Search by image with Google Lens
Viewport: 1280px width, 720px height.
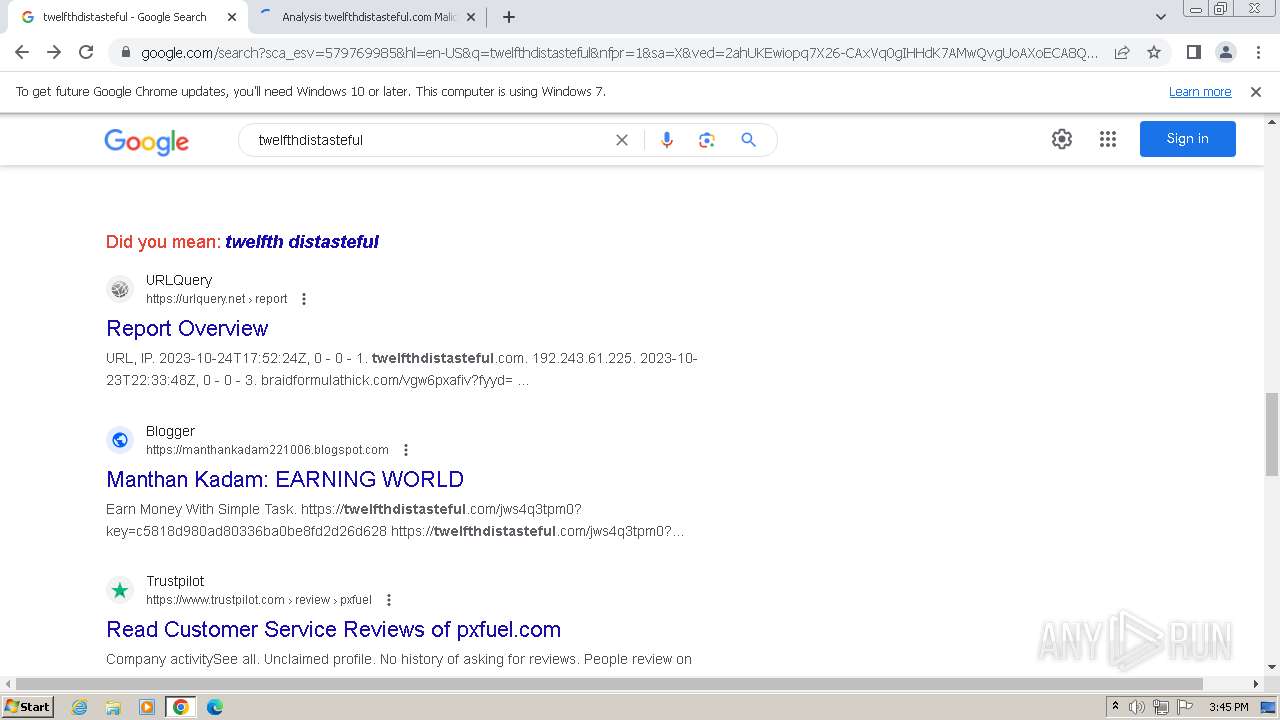click(x=707, y=140)
